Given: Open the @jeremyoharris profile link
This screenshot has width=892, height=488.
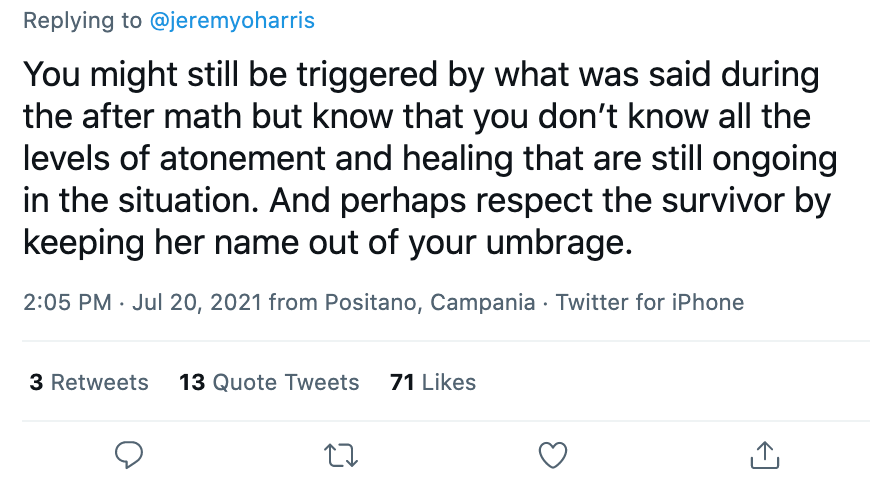Looking at the screenshot, I should click(232, 20).
